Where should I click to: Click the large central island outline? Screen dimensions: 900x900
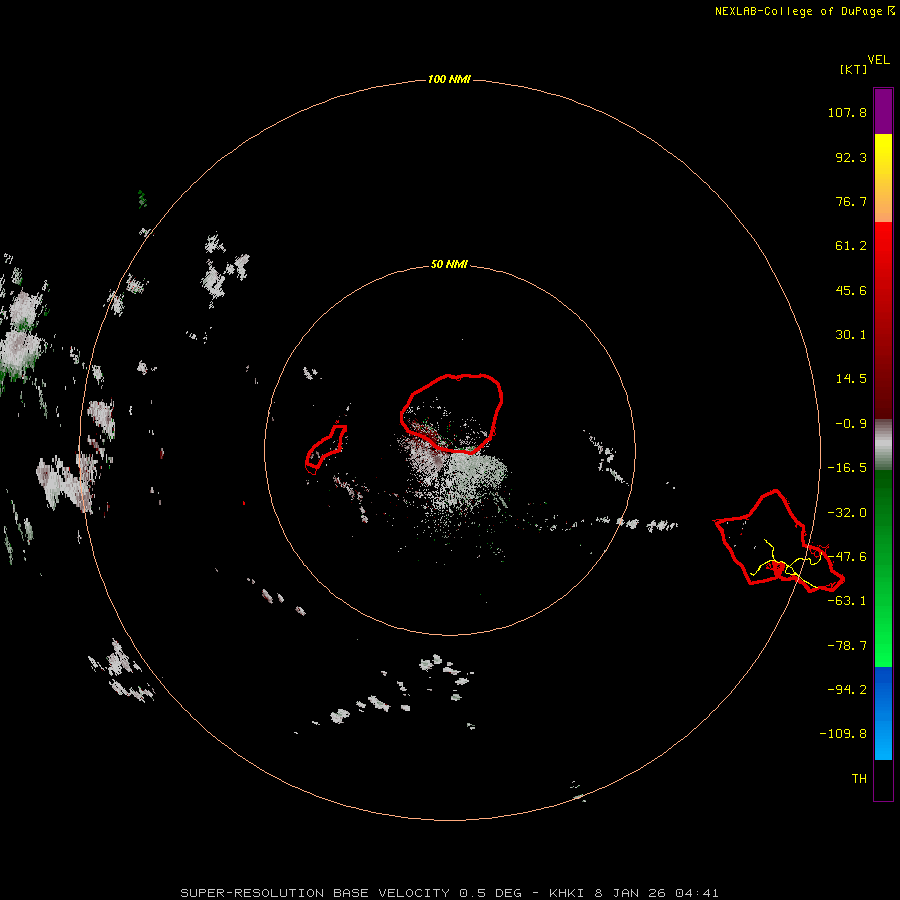coord(452,413)
